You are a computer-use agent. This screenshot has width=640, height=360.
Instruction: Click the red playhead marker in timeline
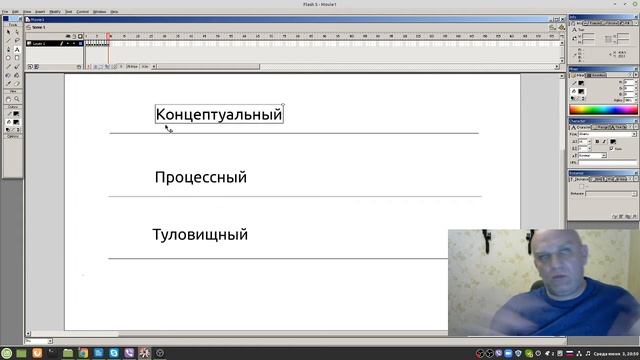109,36
